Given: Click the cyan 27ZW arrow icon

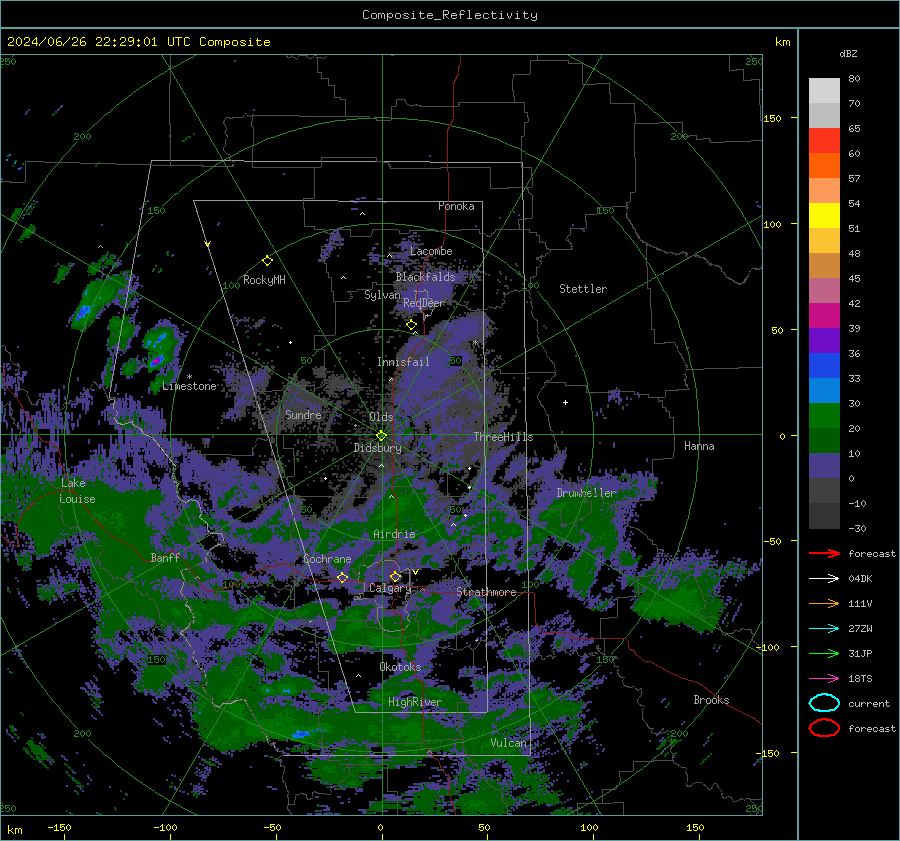Looking at the screenshot, I should [824, 629].
